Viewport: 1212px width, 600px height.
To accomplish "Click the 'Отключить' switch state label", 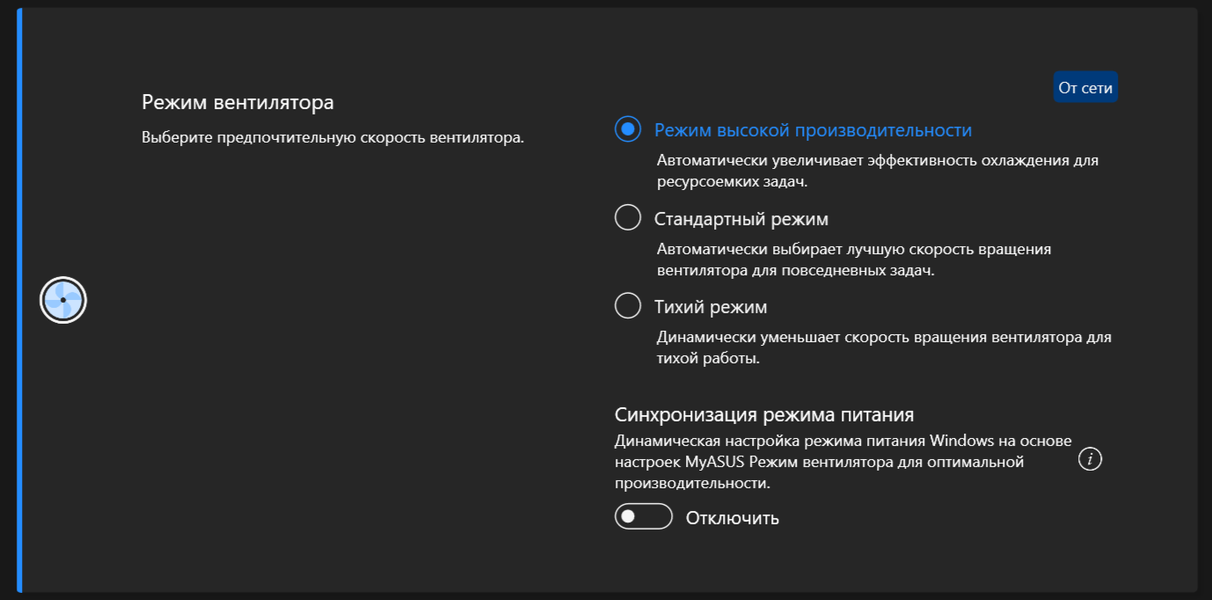I will tap(732, 518).
